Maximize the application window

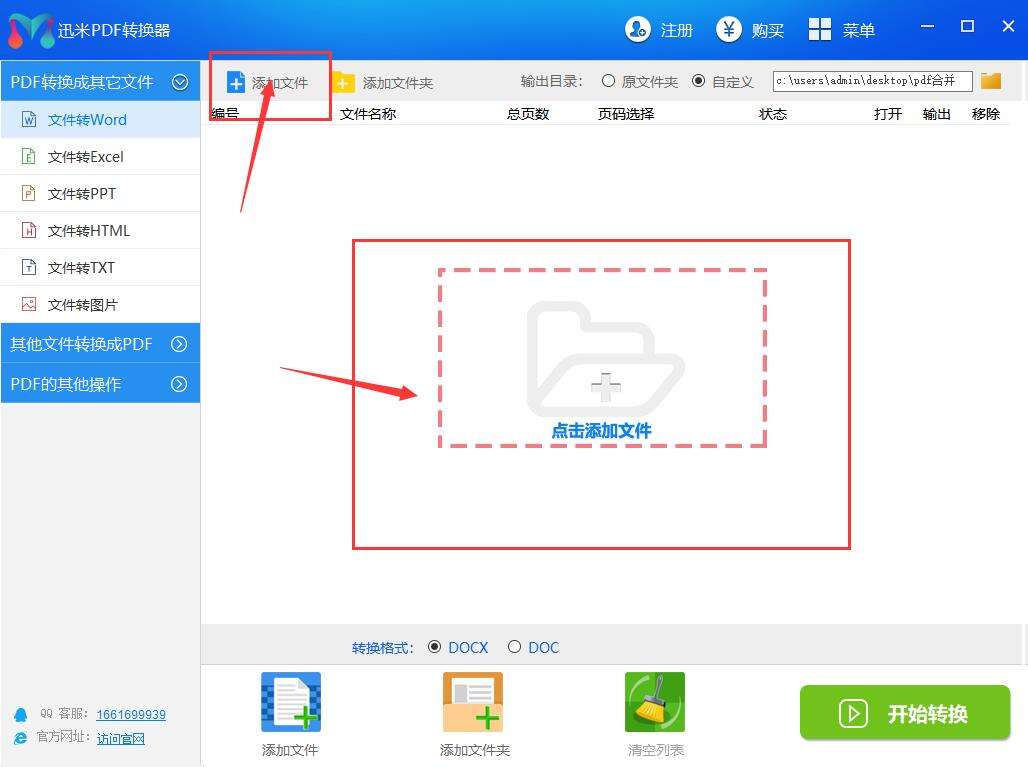click(967, 26)
